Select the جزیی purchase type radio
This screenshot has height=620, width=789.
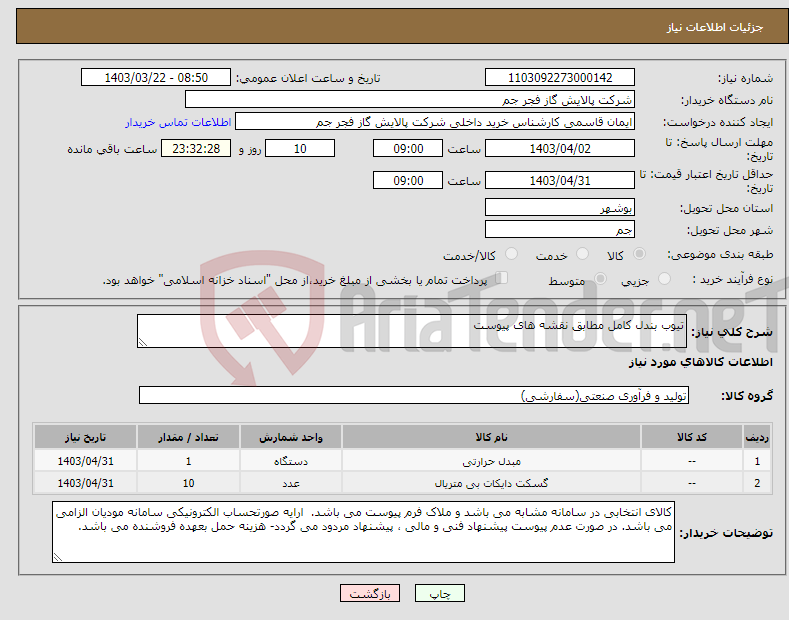[x=664, y=279]
